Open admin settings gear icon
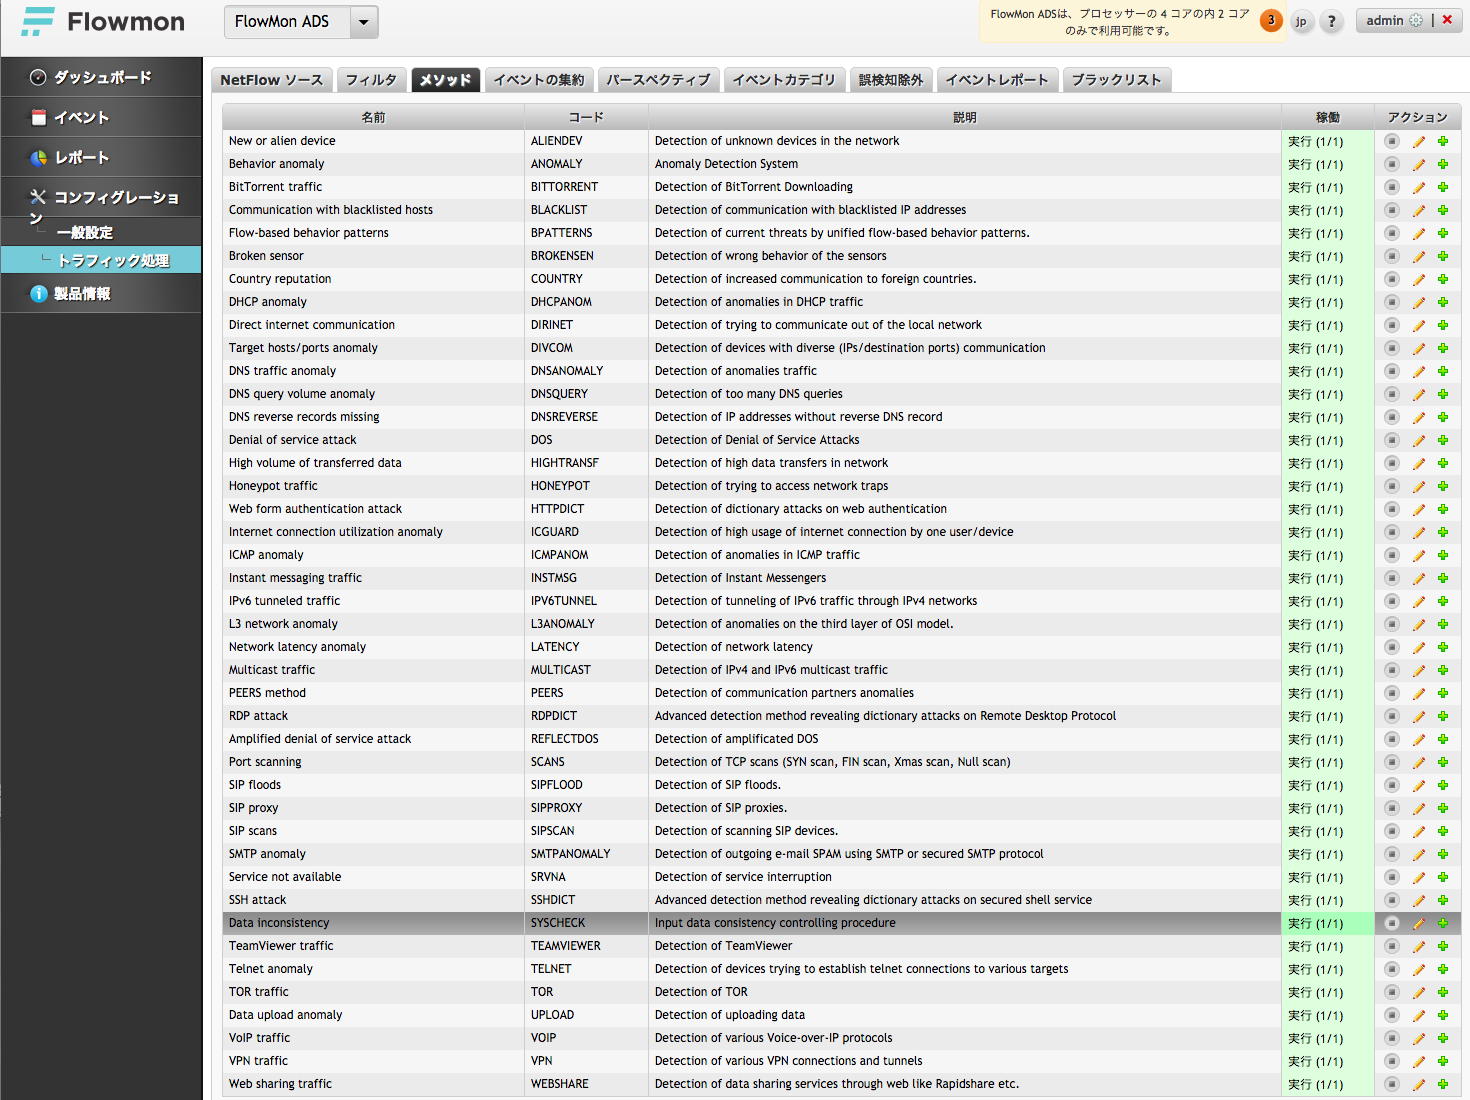 (x=1416, y=20)
